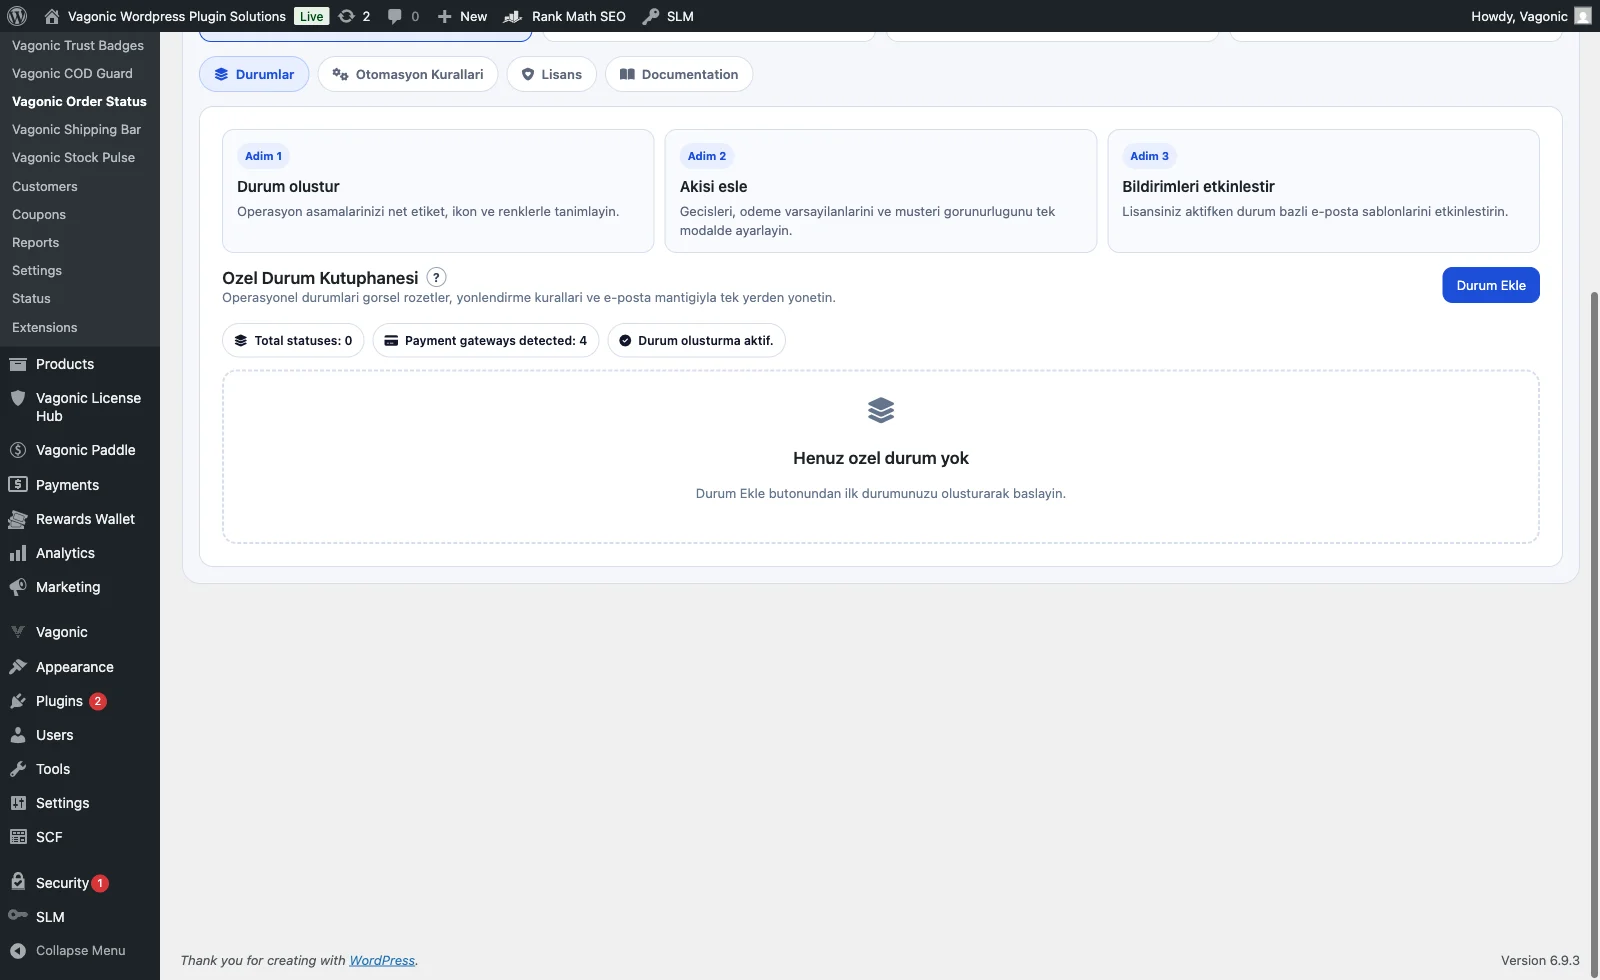This screenshot has width=1600, height=980.
Task: Click the Howdy, Vagonic user avatar
Action: [1582, 16]
